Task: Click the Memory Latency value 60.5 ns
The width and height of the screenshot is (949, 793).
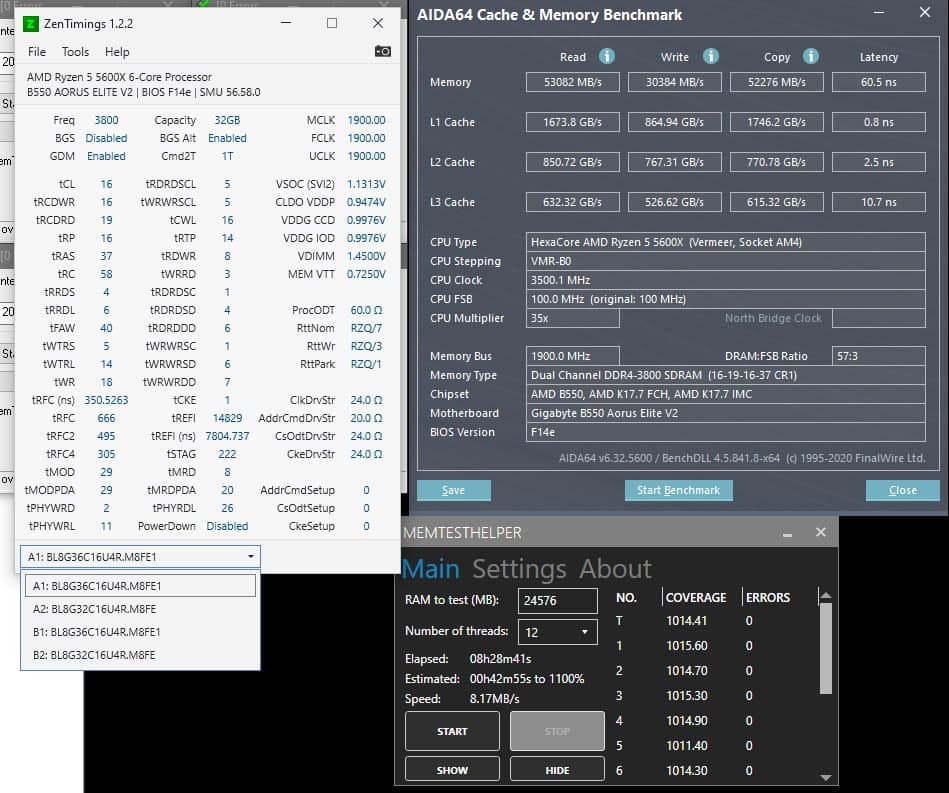Action: coord(879,82)
